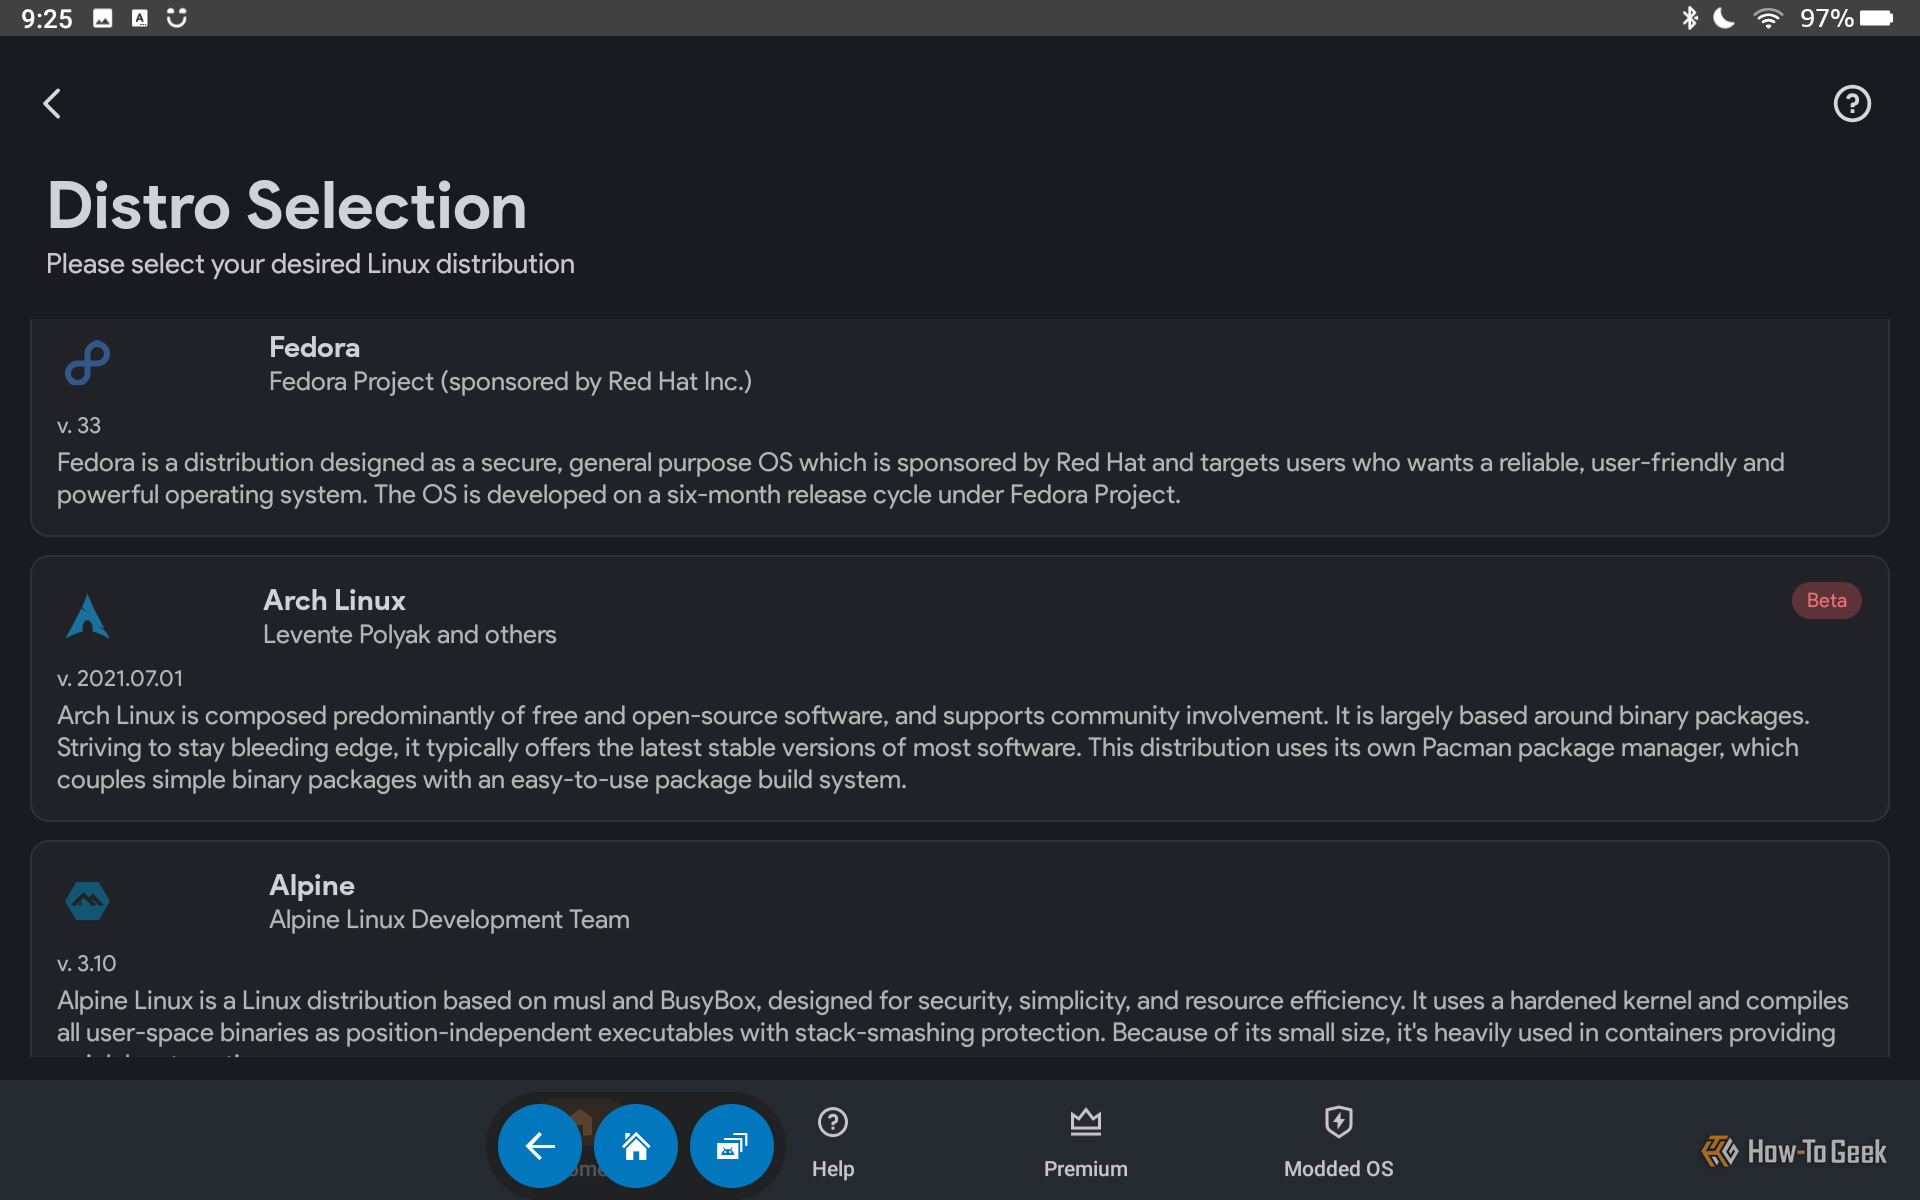The image size is (1920, 1200).
Task: Click version text 'v. 3.10'
Action: 87,963
